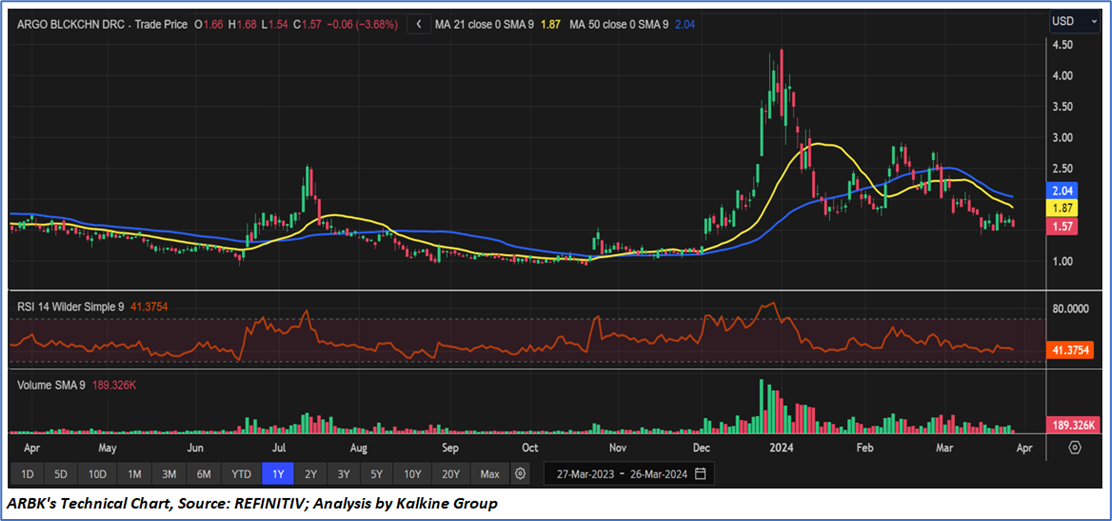Set chart range to 5Y
This screenshot has width=1112, height=521.
(377, 474)
